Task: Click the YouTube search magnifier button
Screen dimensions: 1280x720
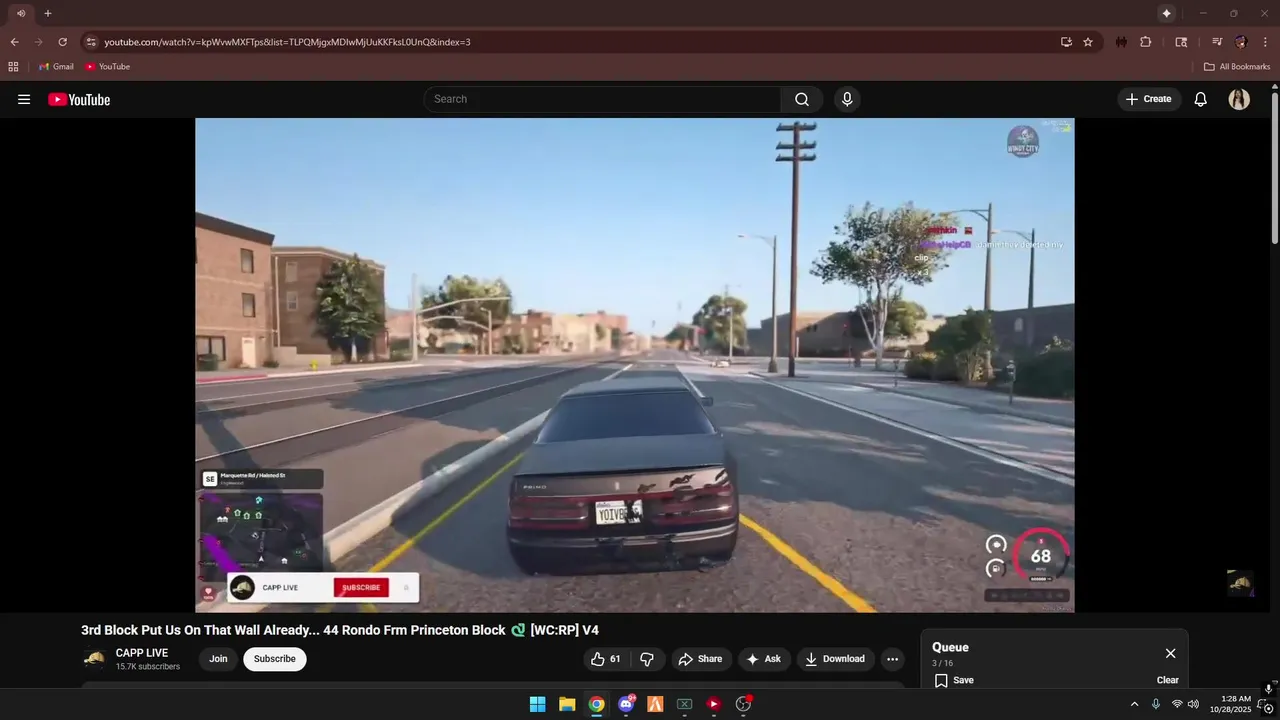Action: click(802, 99)
